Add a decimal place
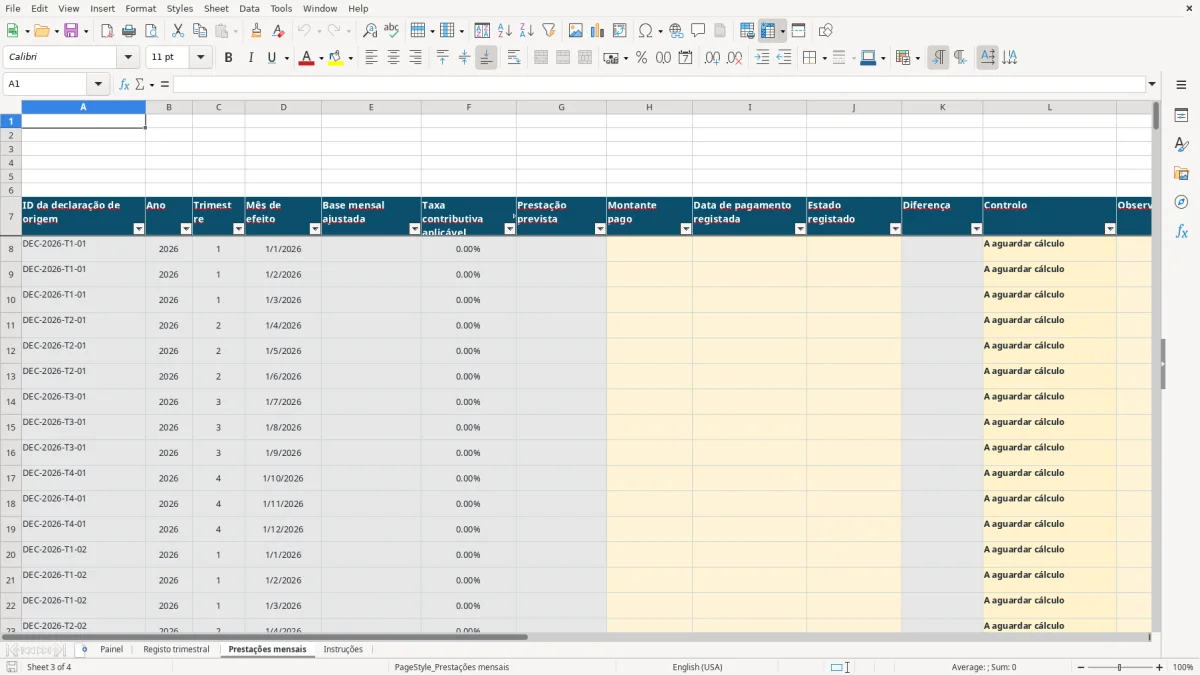The height and width of the screenshot is (675, 1200). pyautogui.click(x=712, y=58)
